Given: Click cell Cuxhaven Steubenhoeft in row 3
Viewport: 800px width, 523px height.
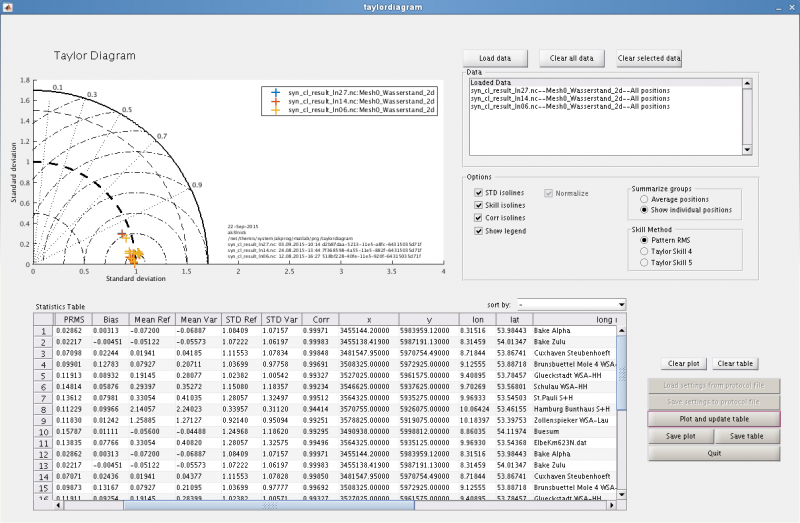Looking at the screenshot, I should [572, 353].
